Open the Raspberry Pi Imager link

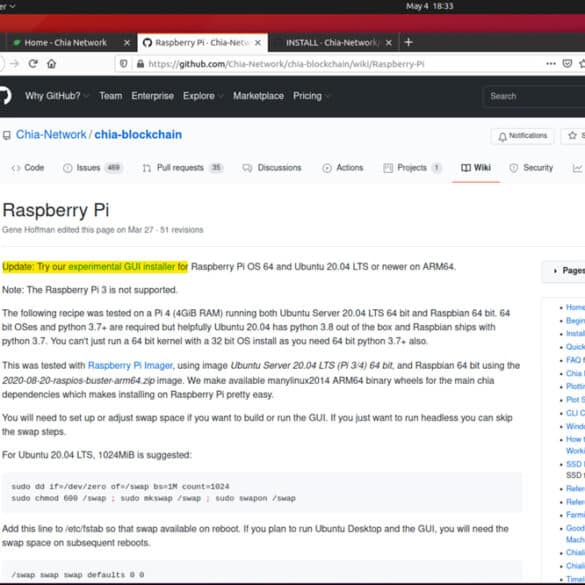tap(130, 365)
